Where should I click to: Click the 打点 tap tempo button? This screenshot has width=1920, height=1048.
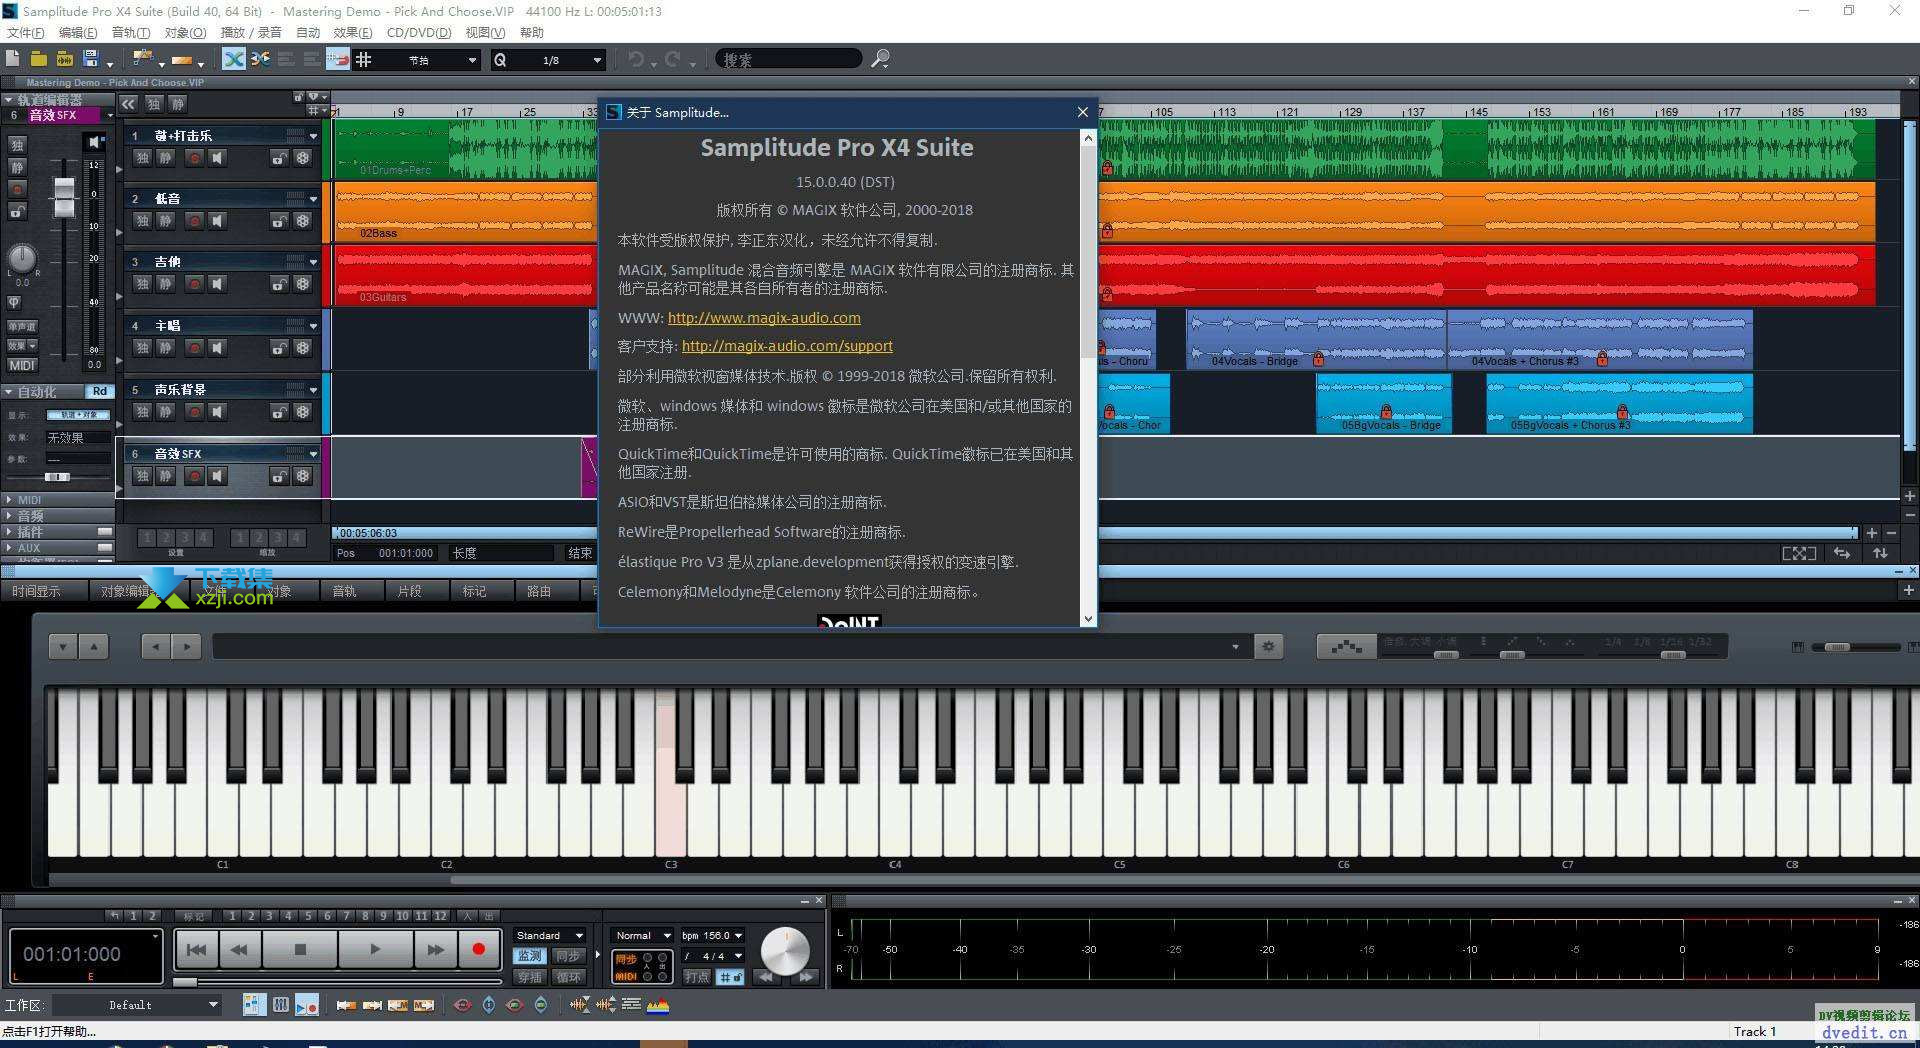(697, 977)
